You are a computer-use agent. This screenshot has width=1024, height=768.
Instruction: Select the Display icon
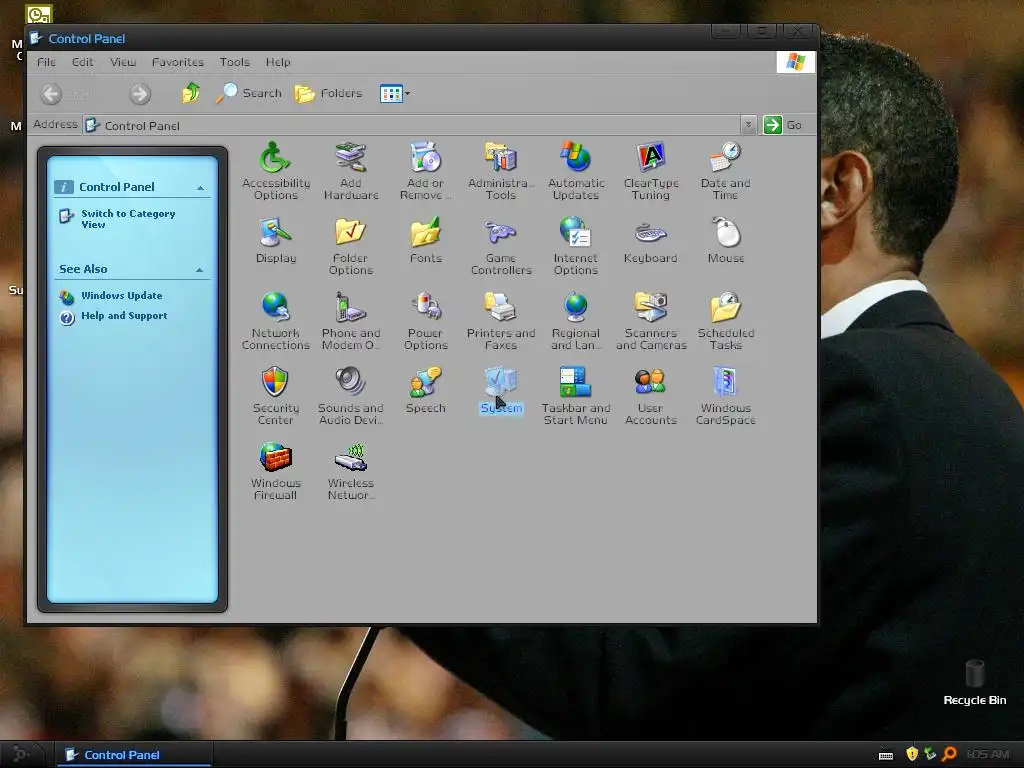276,240
